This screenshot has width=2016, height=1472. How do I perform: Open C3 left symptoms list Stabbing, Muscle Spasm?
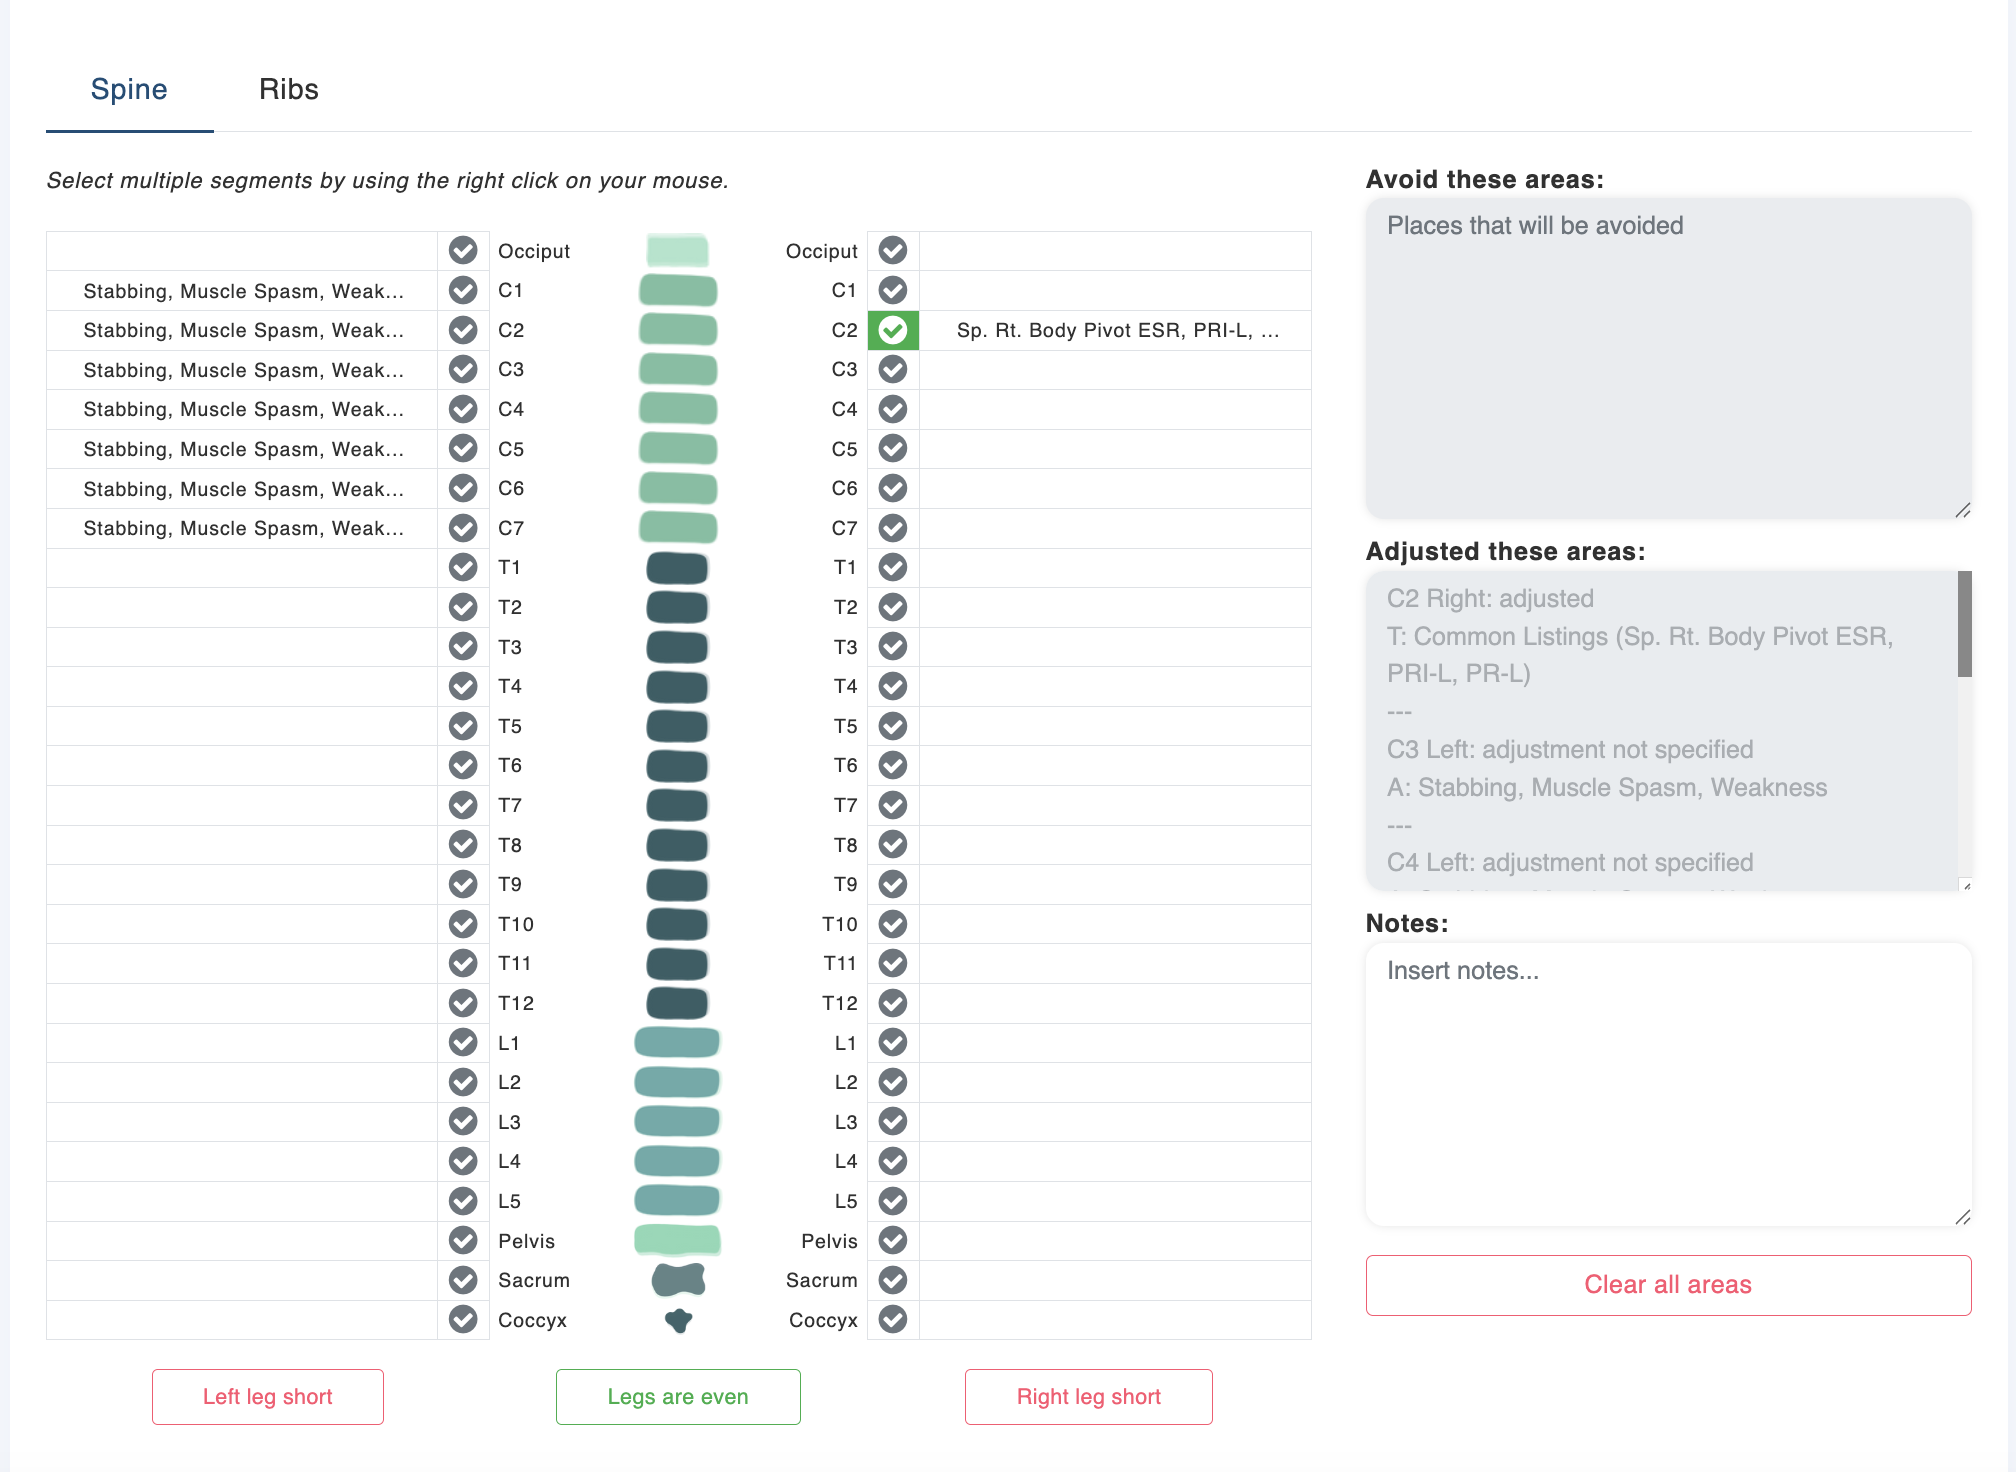click(x=243, y=370)
